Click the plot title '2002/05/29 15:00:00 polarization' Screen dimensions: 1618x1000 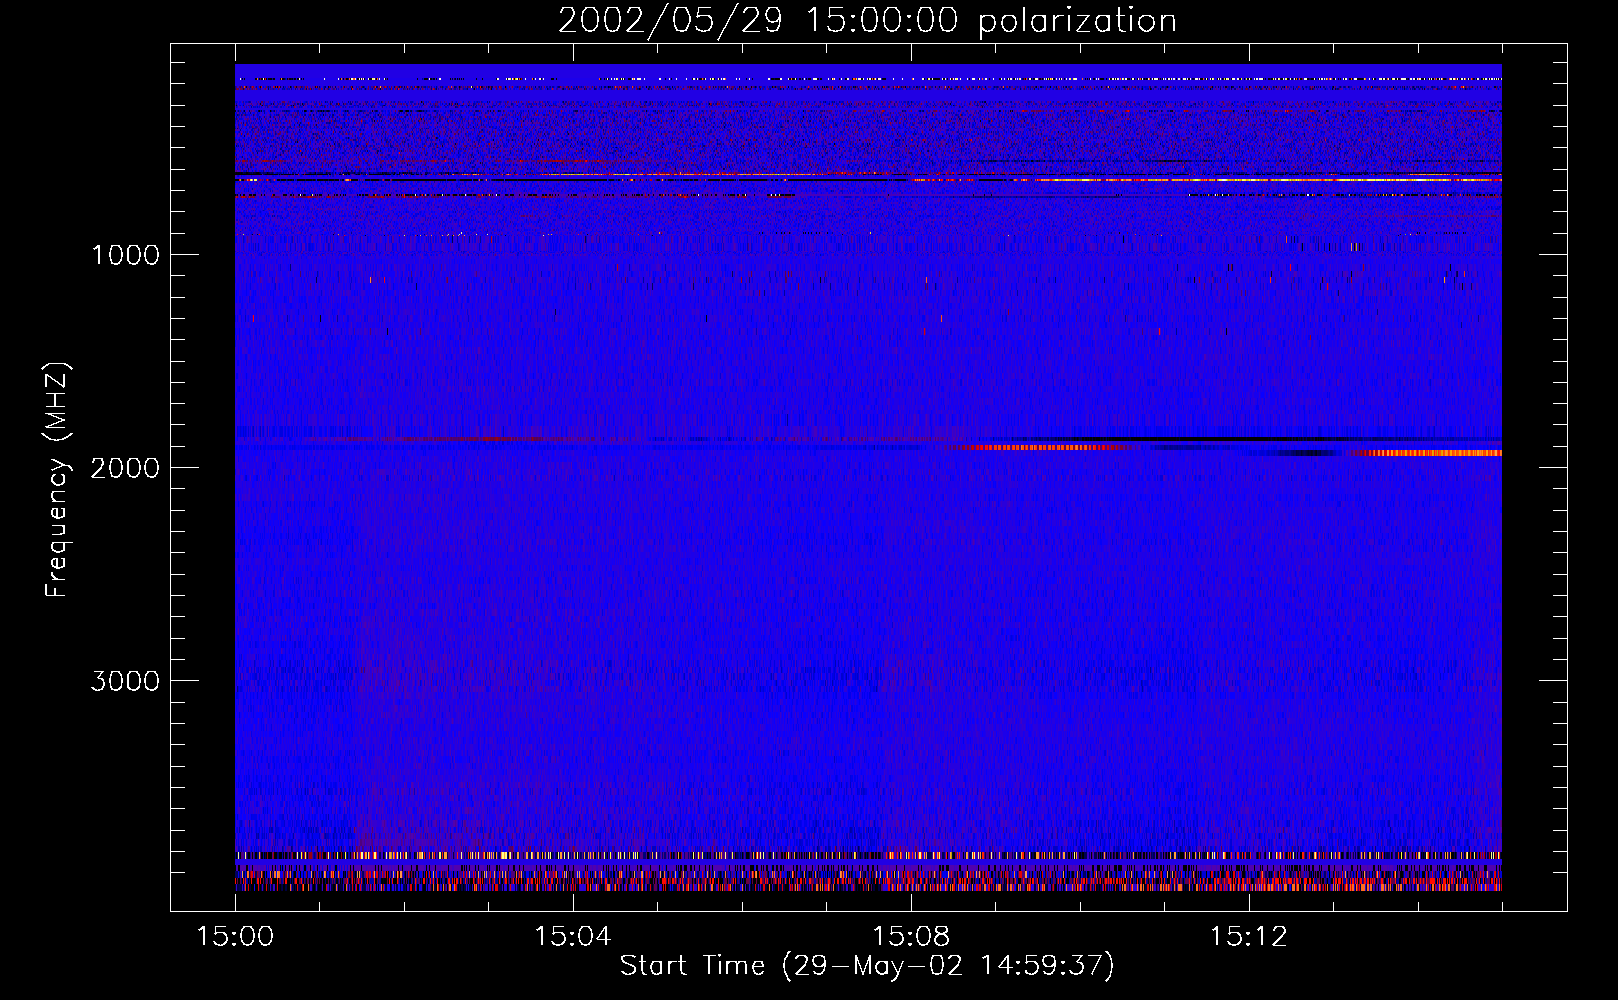pos(867,20)
